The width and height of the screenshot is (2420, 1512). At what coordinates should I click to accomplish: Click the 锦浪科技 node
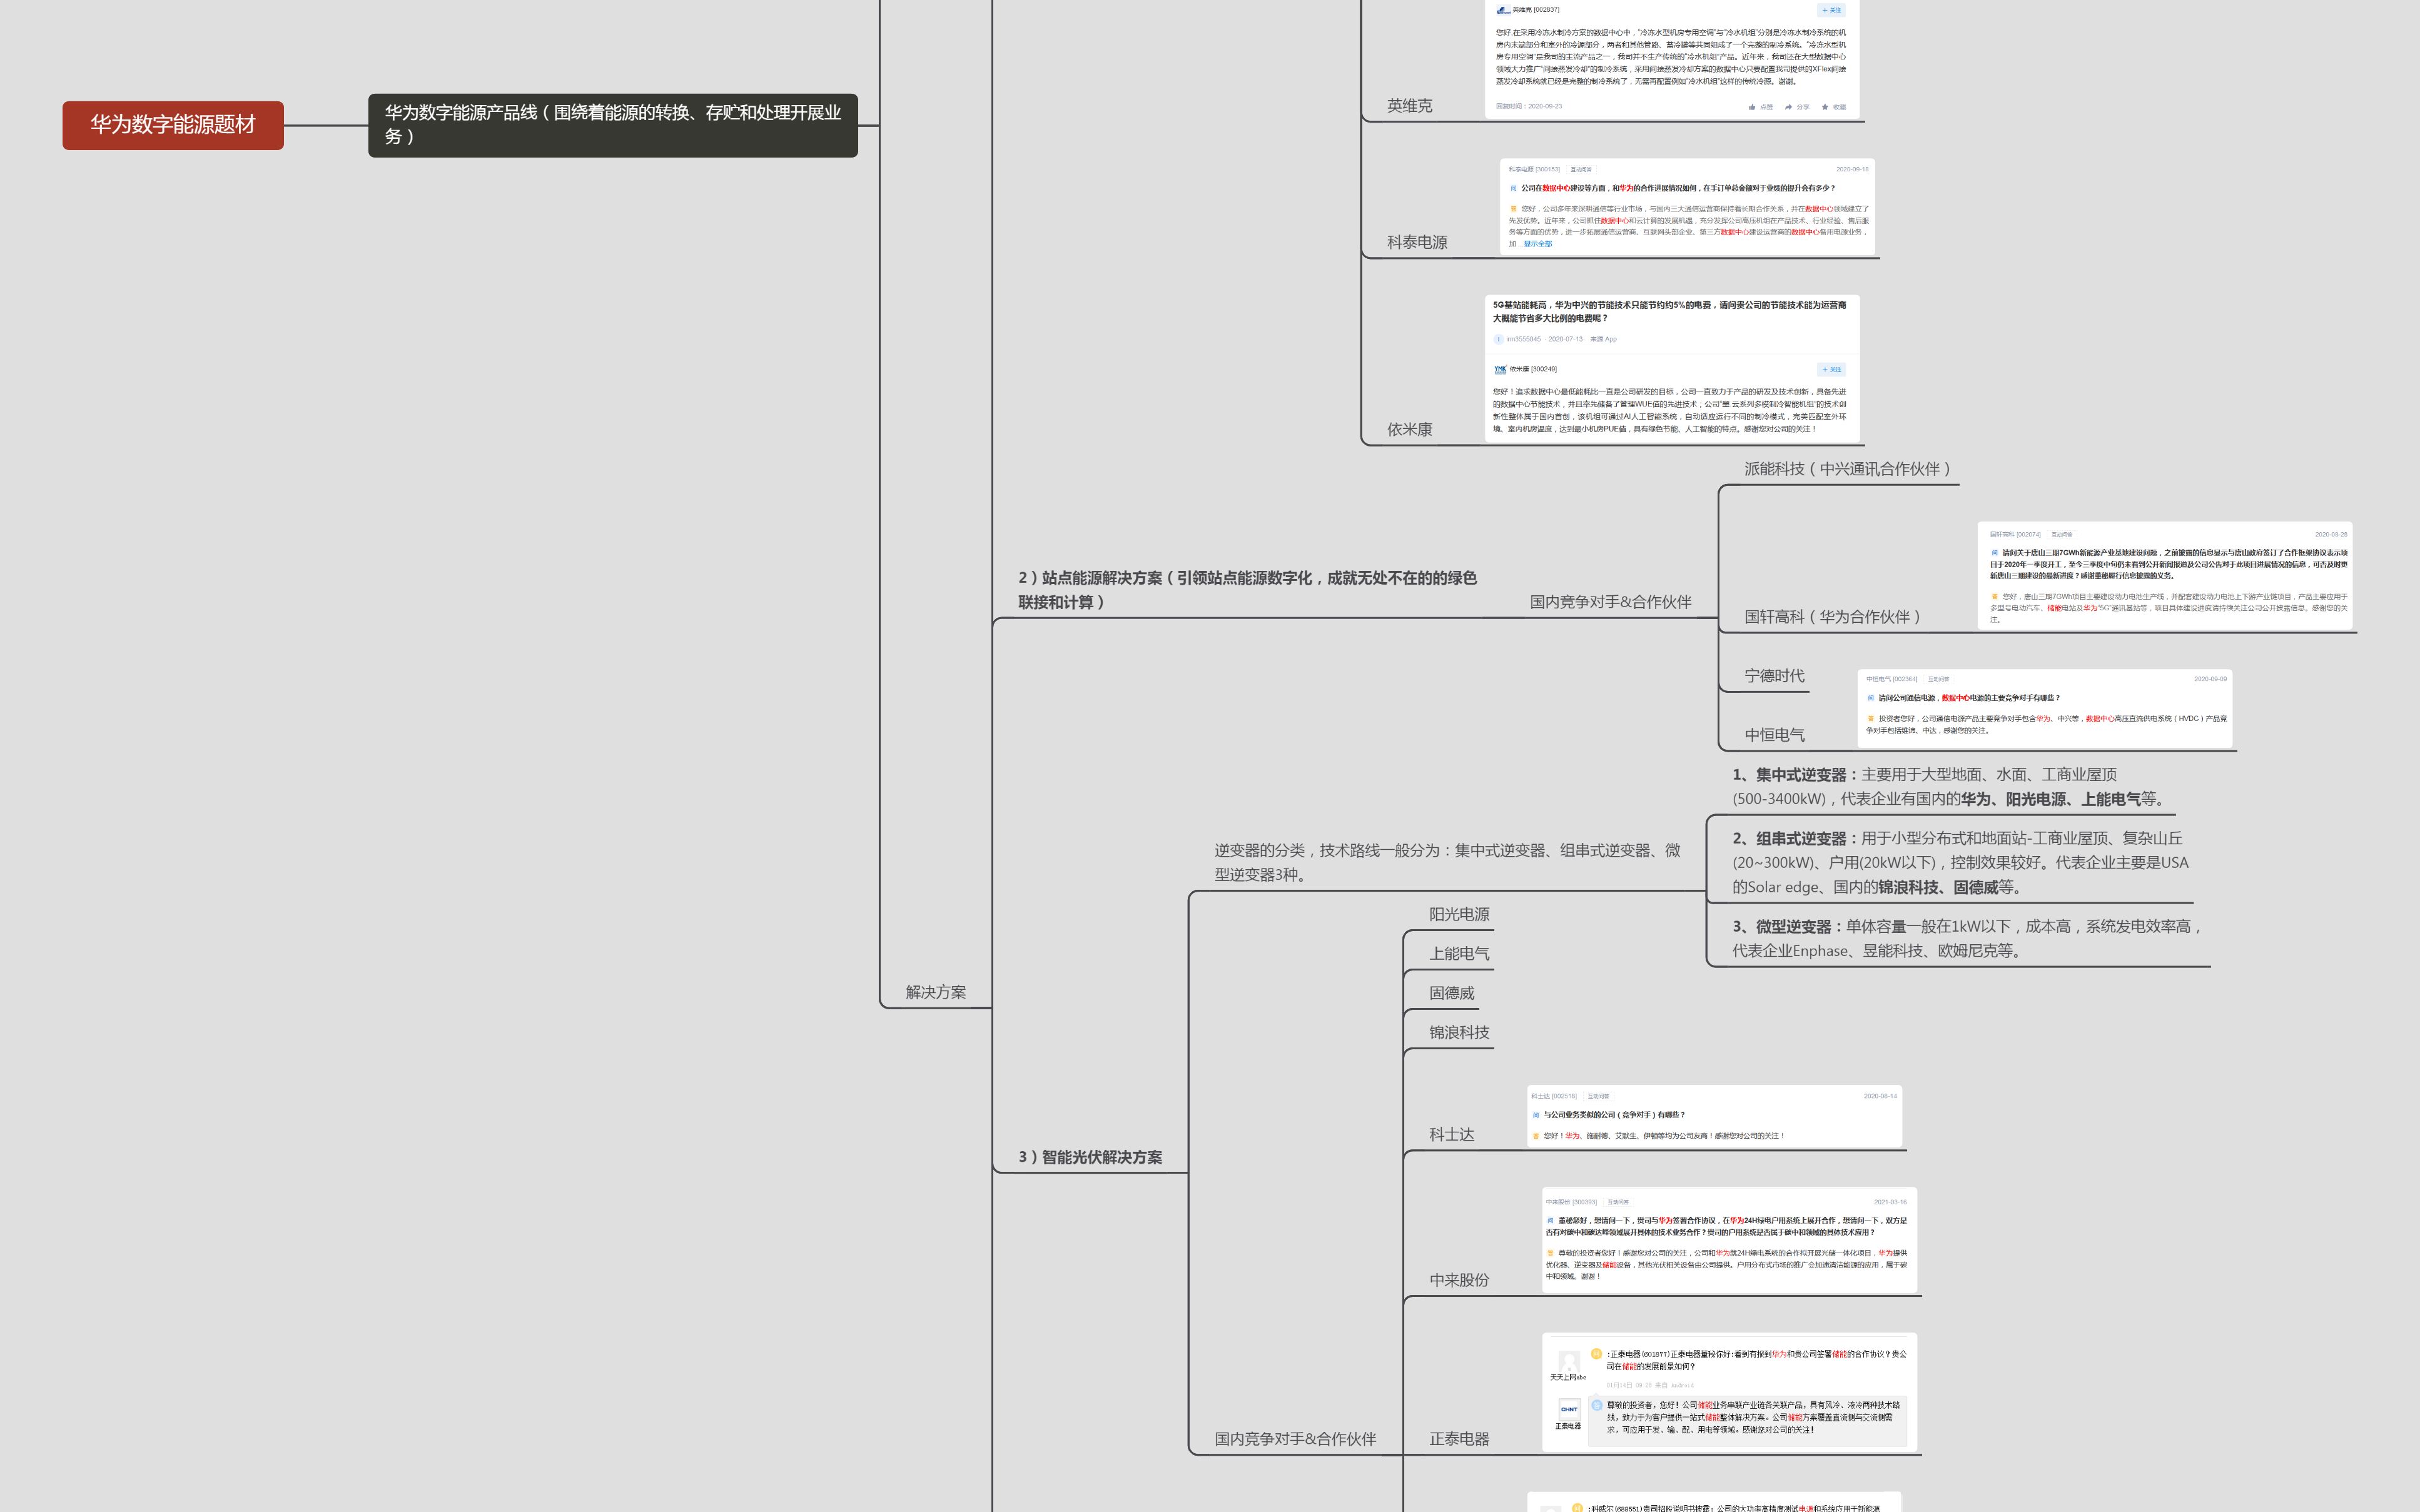pos(1459,1032)
